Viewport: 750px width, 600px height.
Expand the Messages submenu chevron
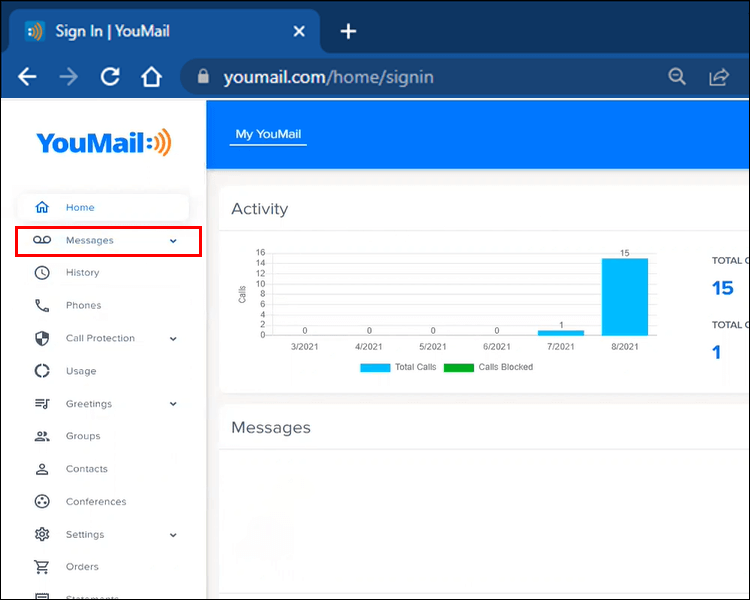click(x=173, y=241)
